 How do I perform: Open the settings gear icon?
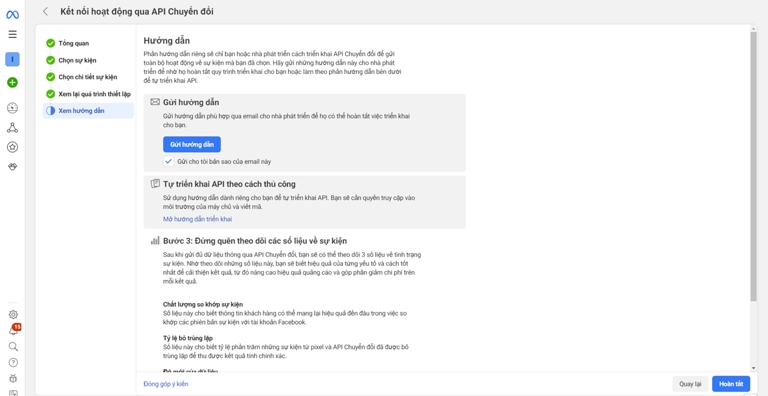click(13, 315)
